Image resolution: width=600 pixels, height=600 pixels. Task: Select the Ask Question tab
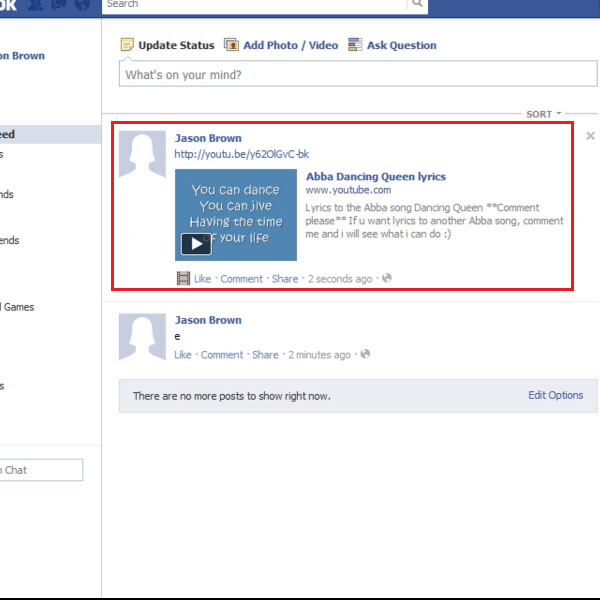point(402,45)
